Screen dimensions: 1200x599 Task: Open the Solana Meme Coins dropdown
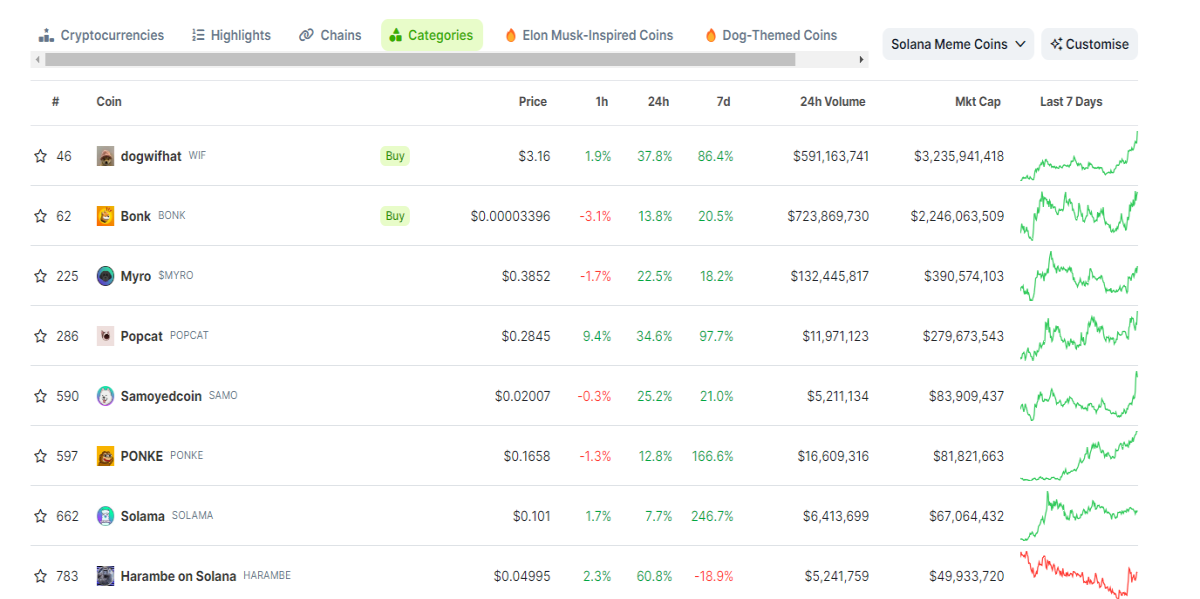tap(958, 44)
